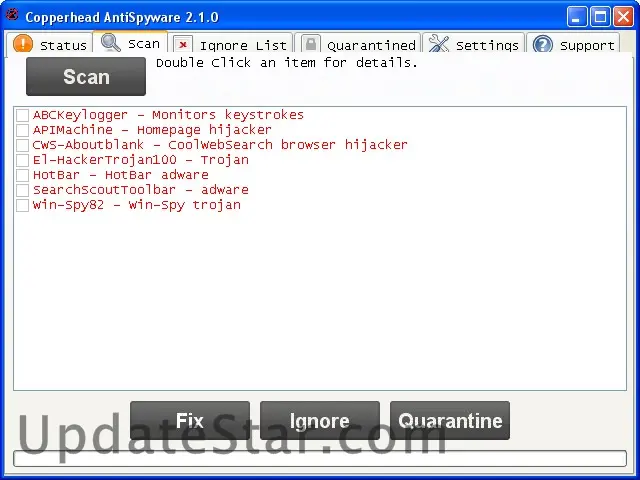Tick the CWS-Aboutblank checkbox
The image size is (640, 480).
(22, 145)
